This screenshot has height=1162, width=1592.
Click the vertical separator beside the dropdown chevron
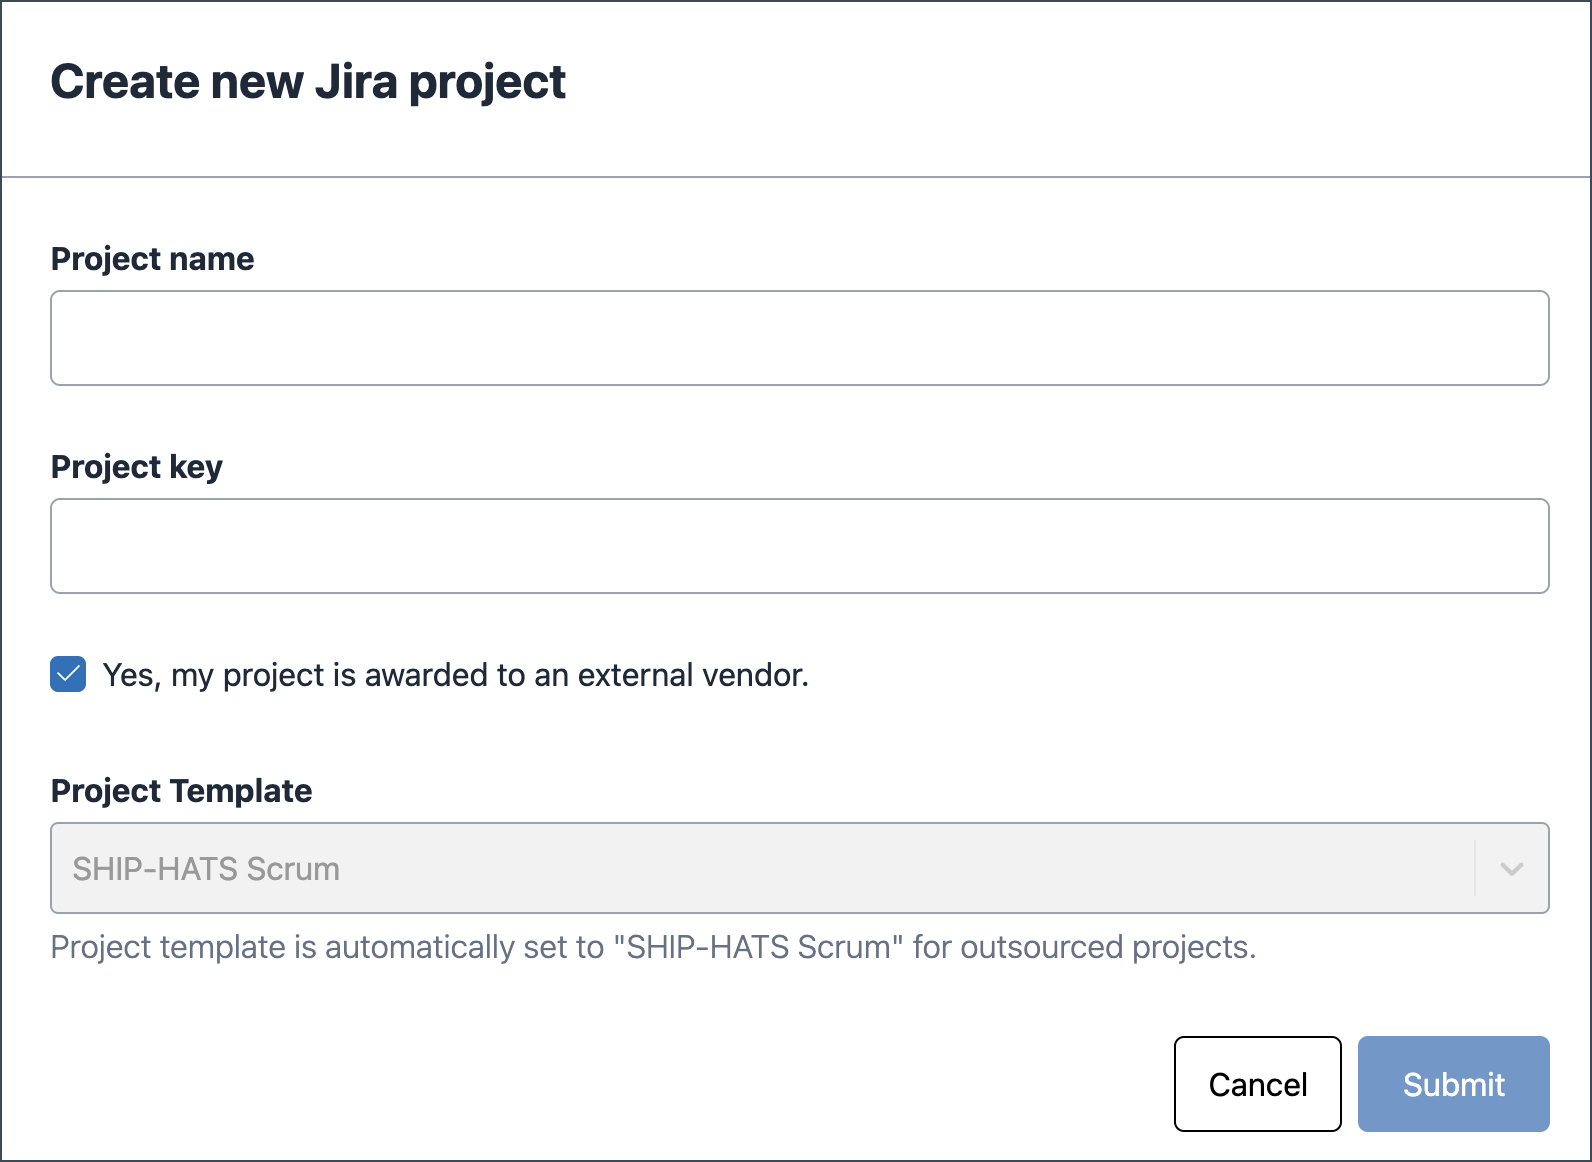tap(1475, 868)
